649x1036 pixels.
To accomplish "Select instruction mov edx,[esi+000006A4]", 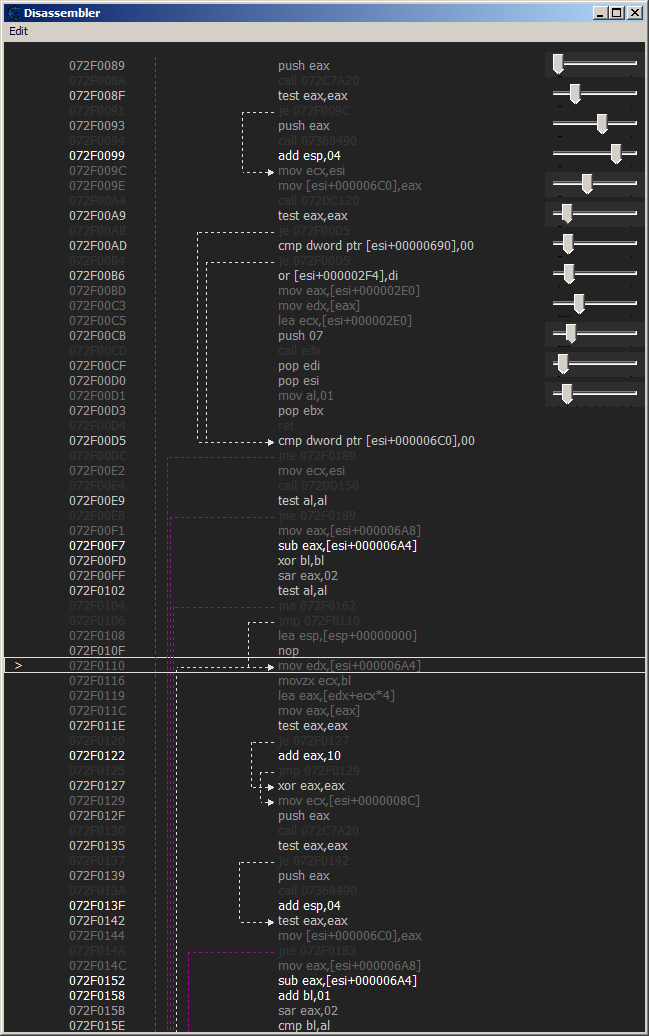I will 349,665.
